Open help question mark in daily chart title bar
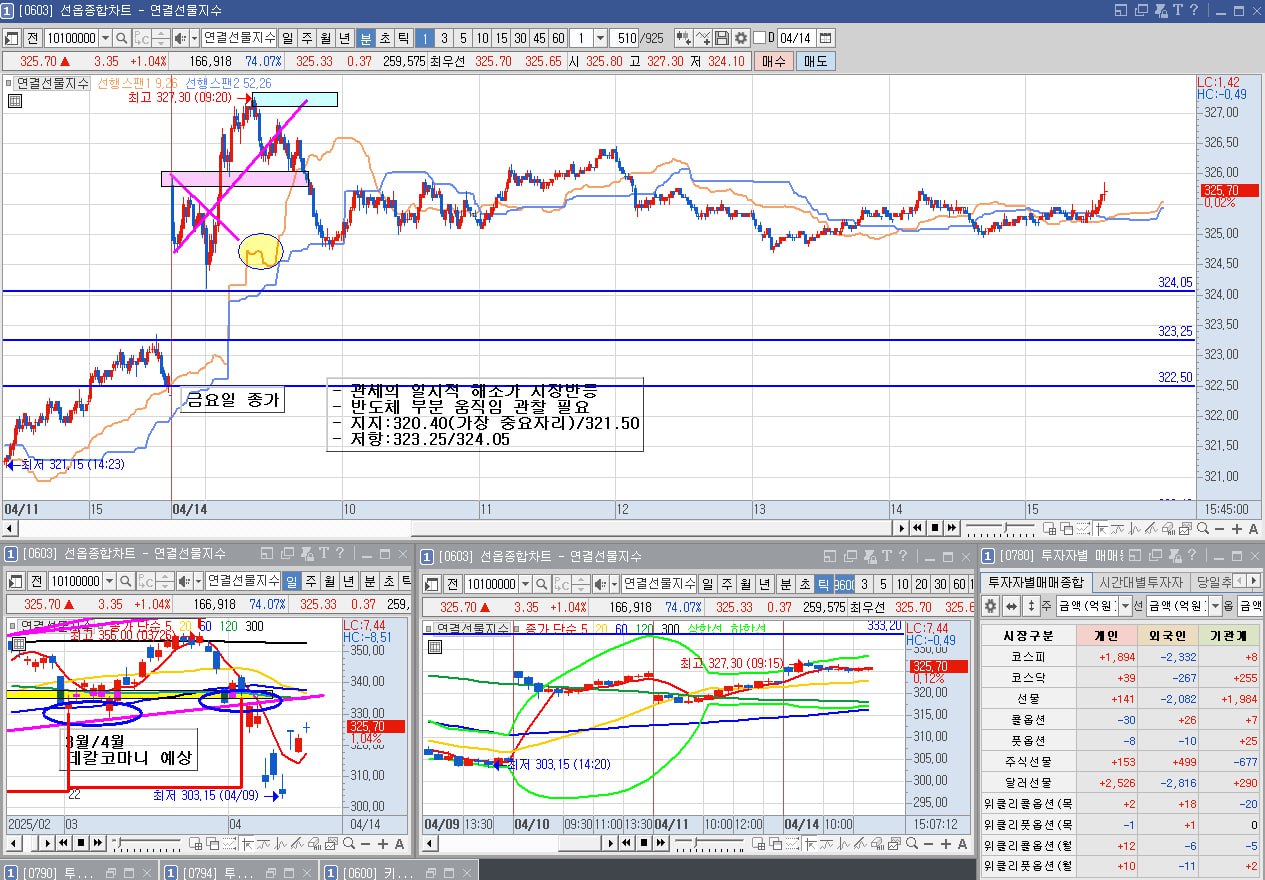The width and height of the screenshot is (1265, 880). coord(340,553)
